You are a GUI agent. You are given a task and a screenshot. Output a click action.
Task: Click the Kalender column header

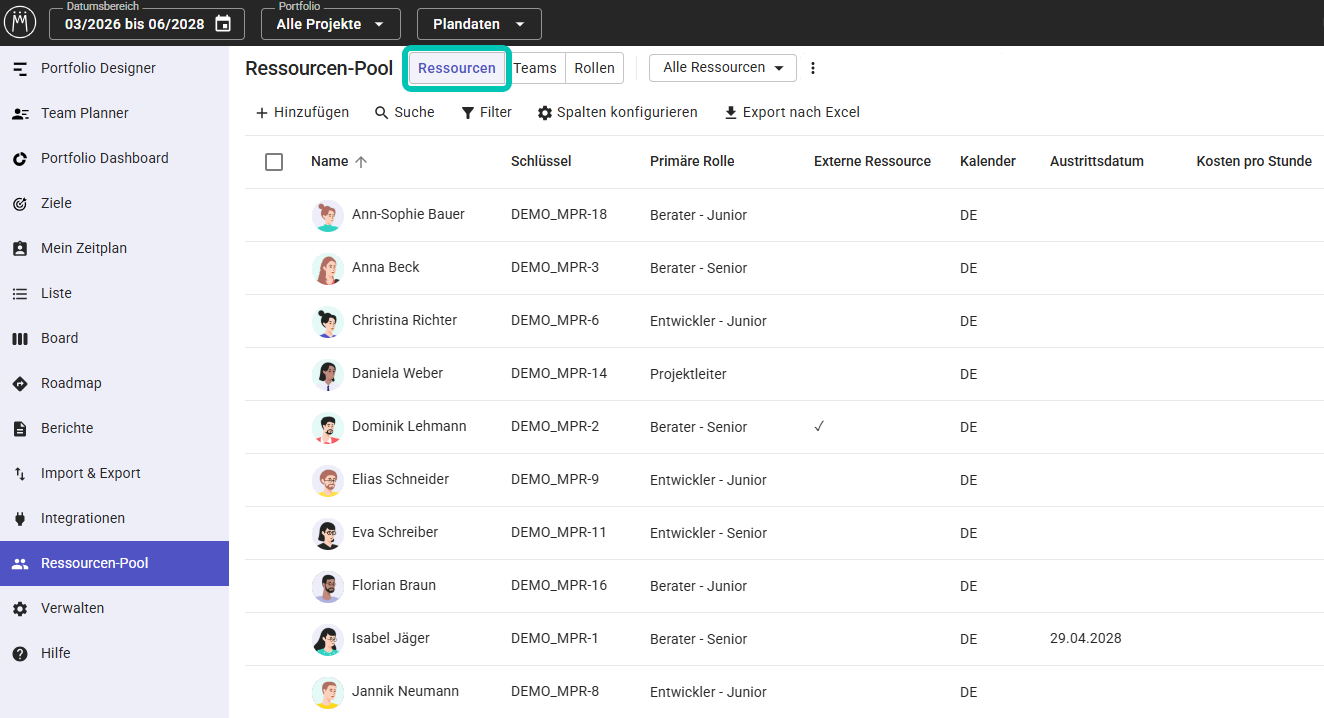click(x=988, y=162)
